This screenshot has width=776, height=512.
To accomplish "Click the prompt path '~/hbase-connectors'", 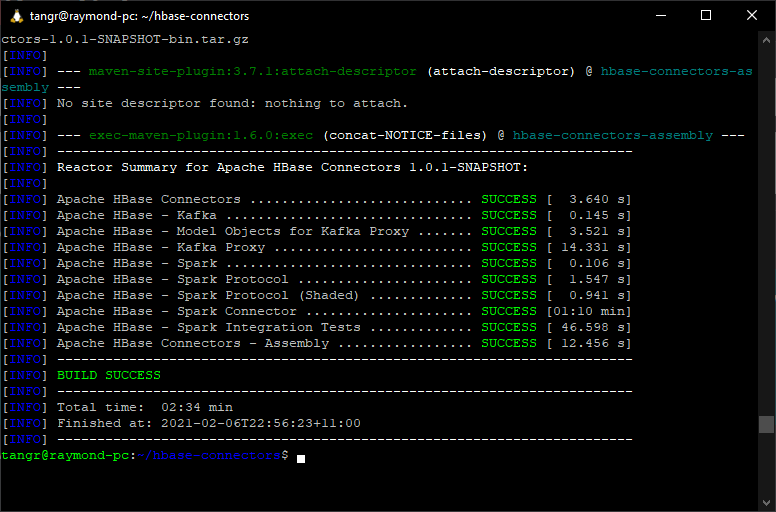I will 208,455.
